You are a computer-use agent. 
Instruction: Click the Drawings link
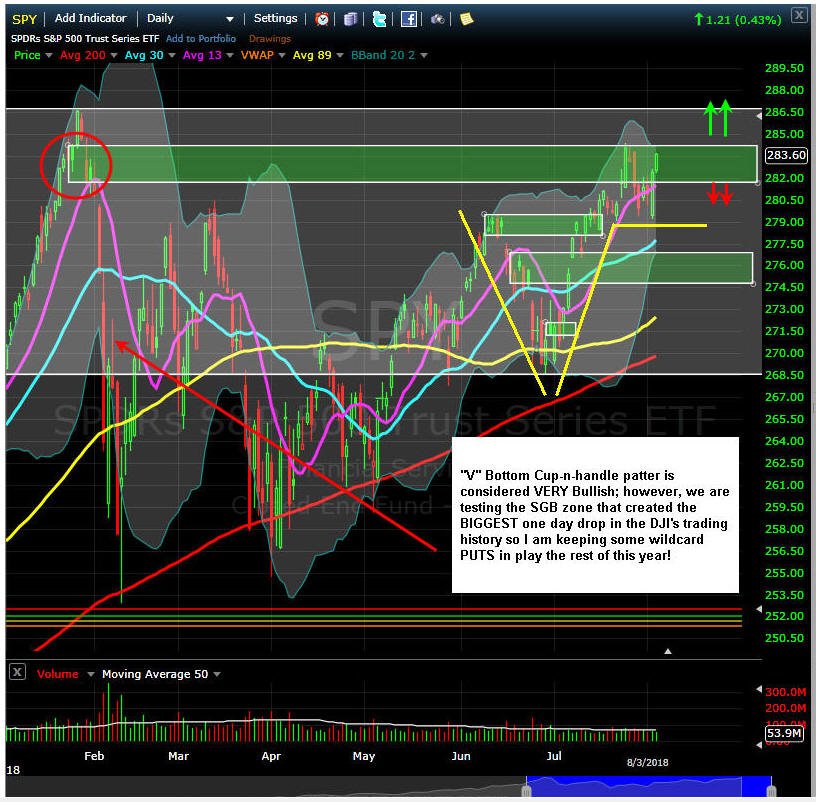[270, 39]
